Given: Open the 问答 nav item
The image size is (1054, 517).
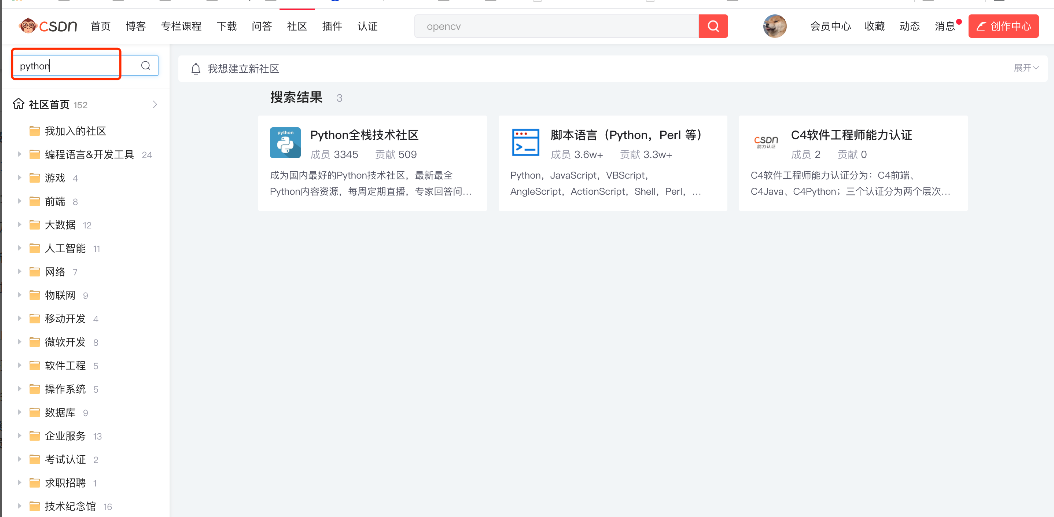Looking at the screenshot, I should click(x=261, y=26).
